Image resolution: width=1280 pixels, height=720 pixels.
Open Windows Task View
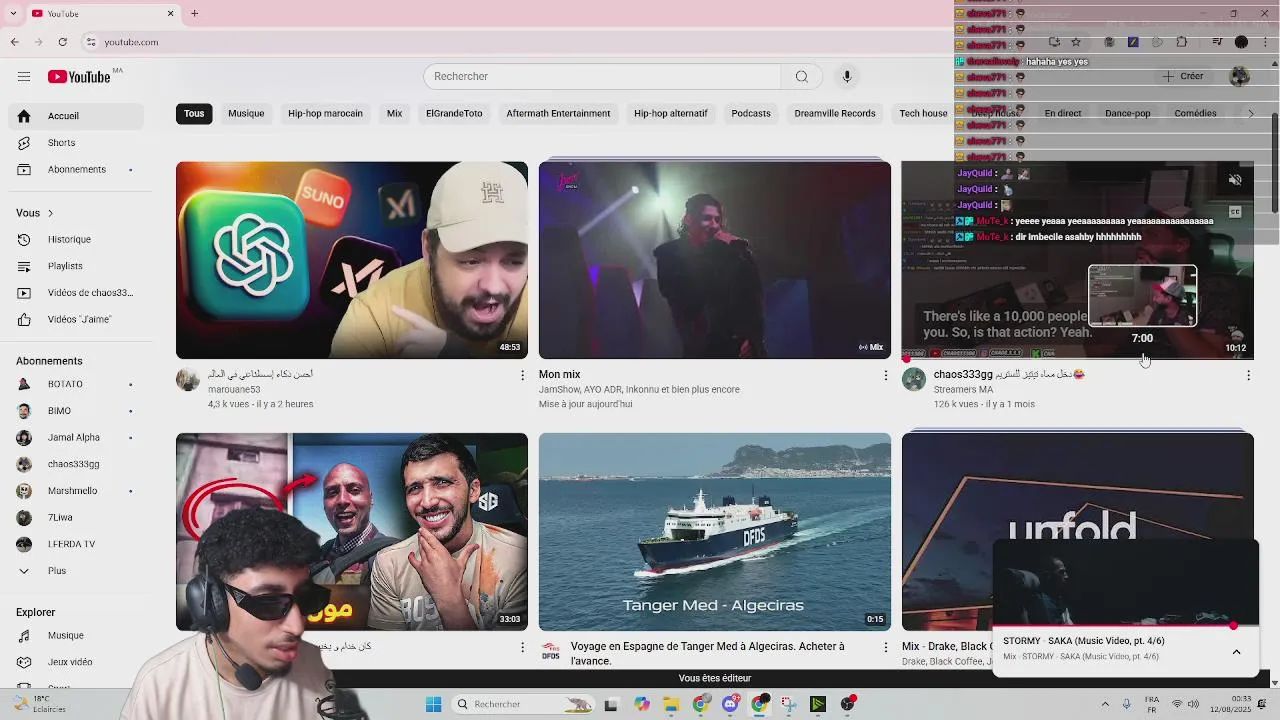coord(611,704)
